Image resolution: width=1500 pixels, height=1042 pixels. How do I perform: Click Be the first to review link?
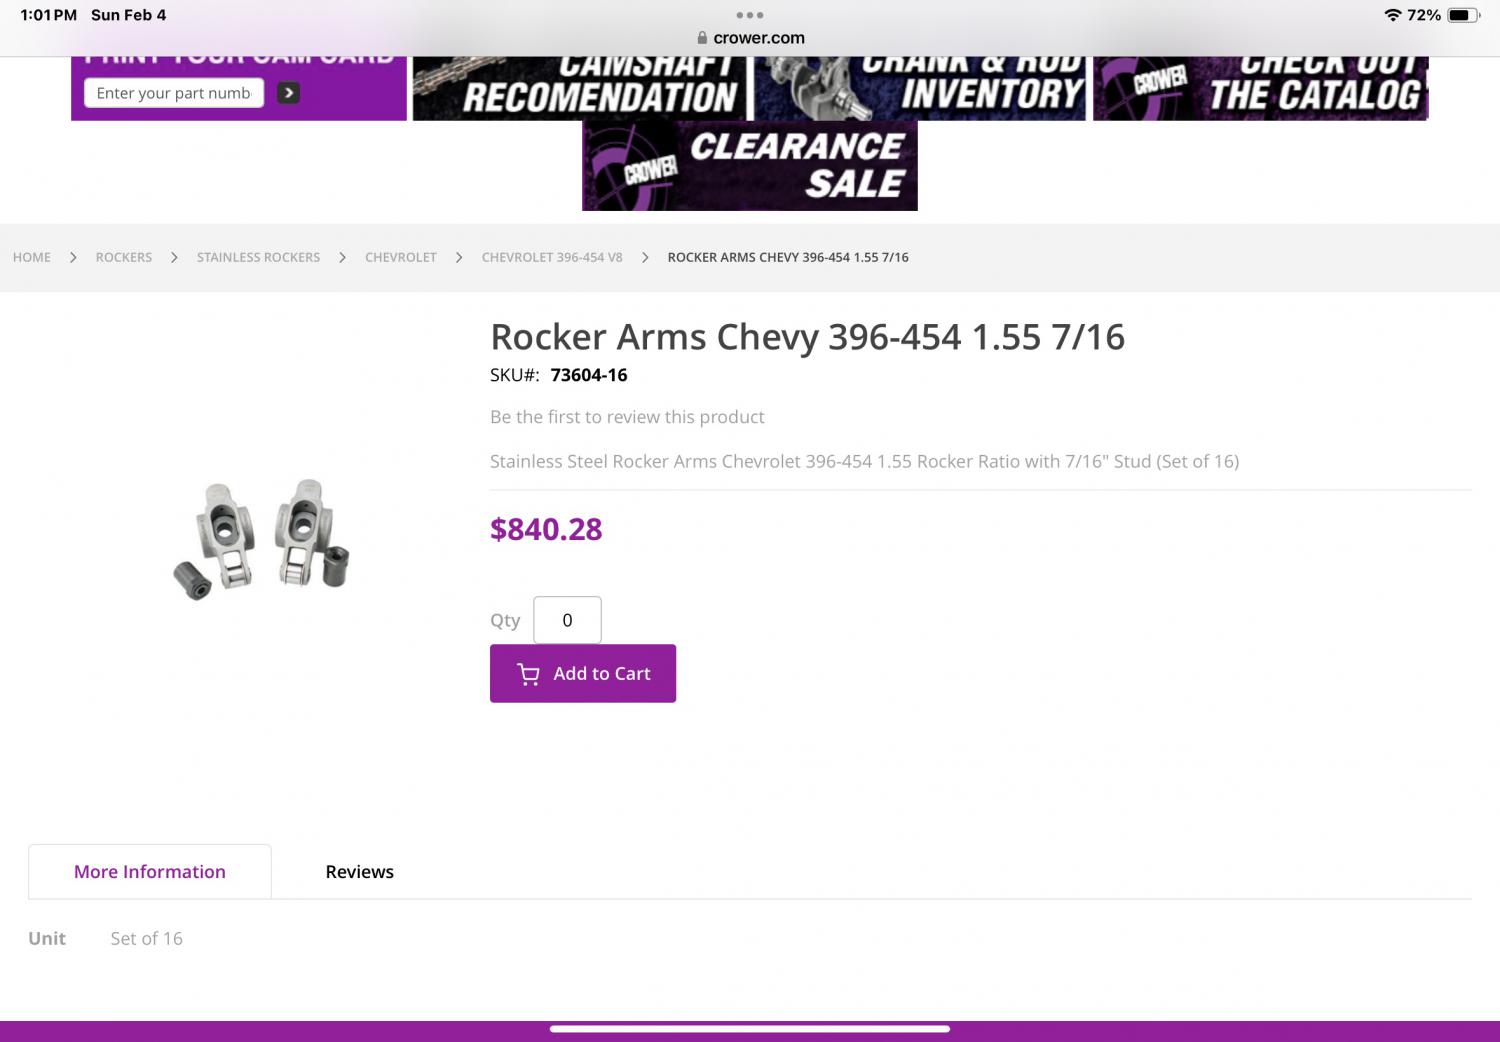point(627,417)
